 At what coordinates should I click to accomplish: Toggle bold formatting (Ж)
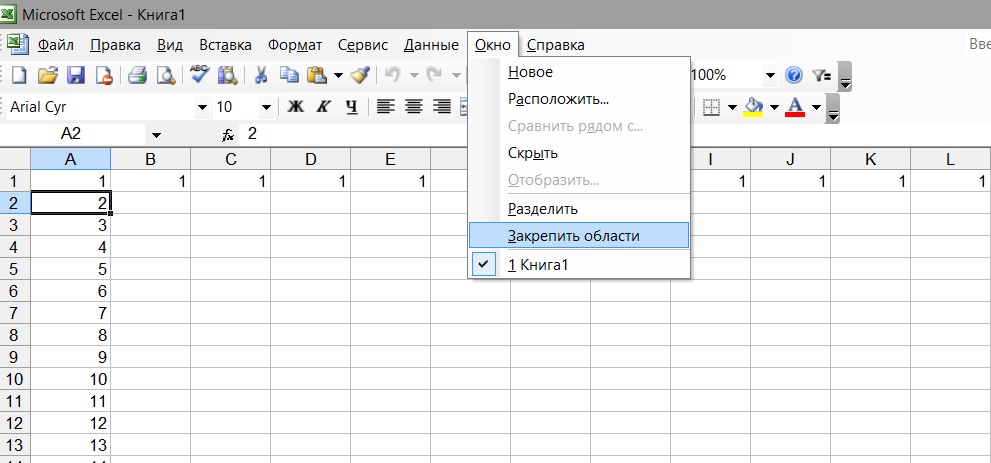tap(295, 107)
